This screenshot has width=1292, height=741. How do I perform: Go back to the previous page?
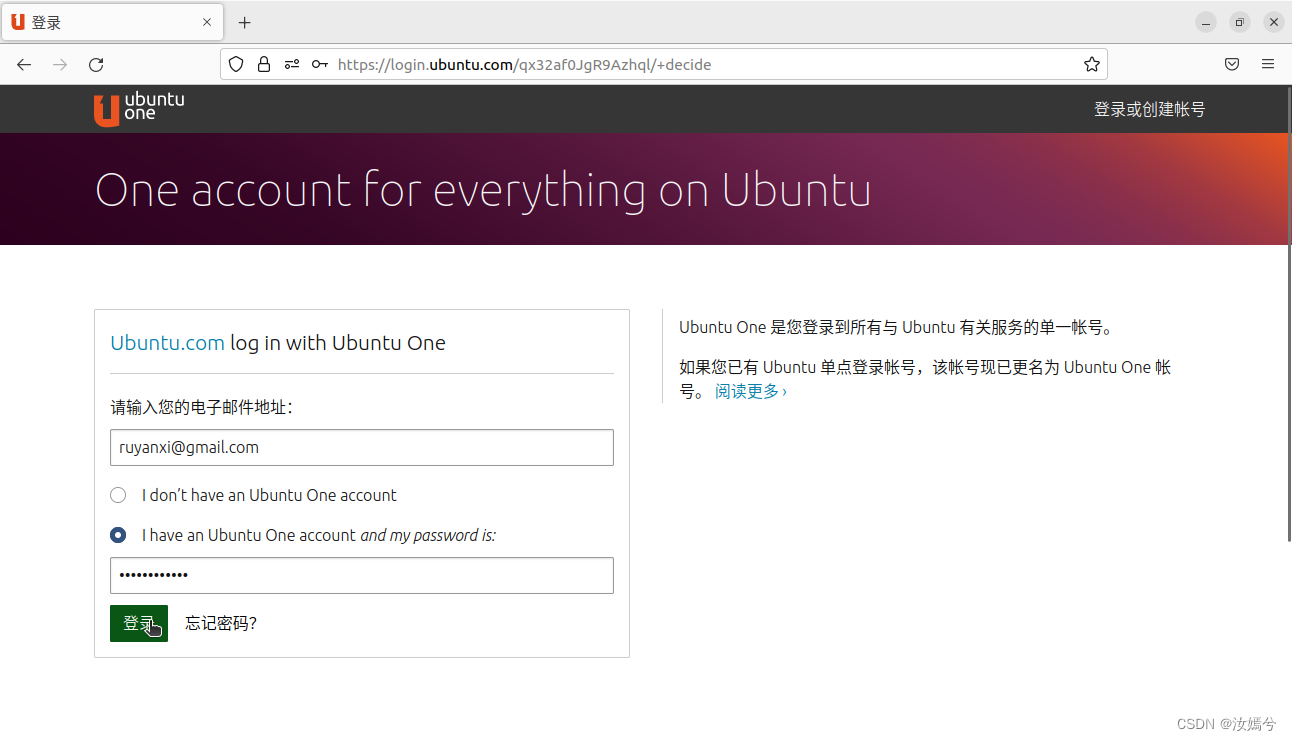pos(24,64)
